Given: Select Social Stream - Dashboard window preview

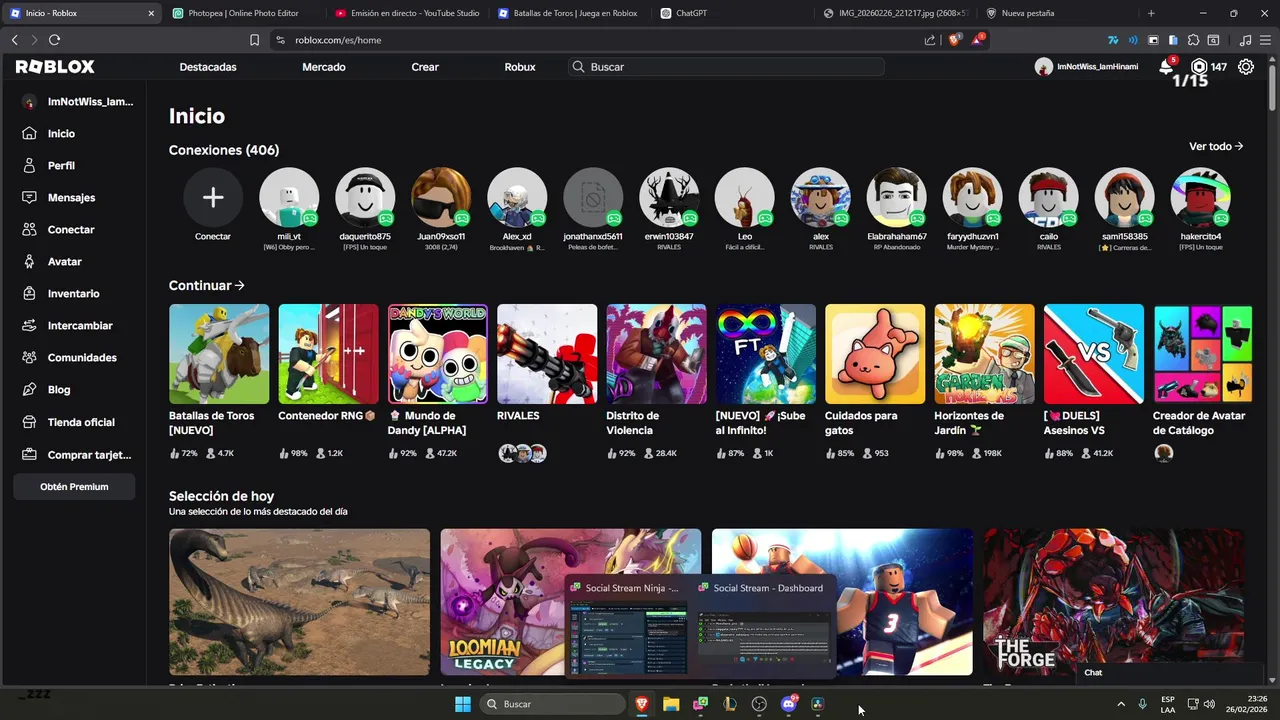Looking at the screenshot, I should [765, 626].
